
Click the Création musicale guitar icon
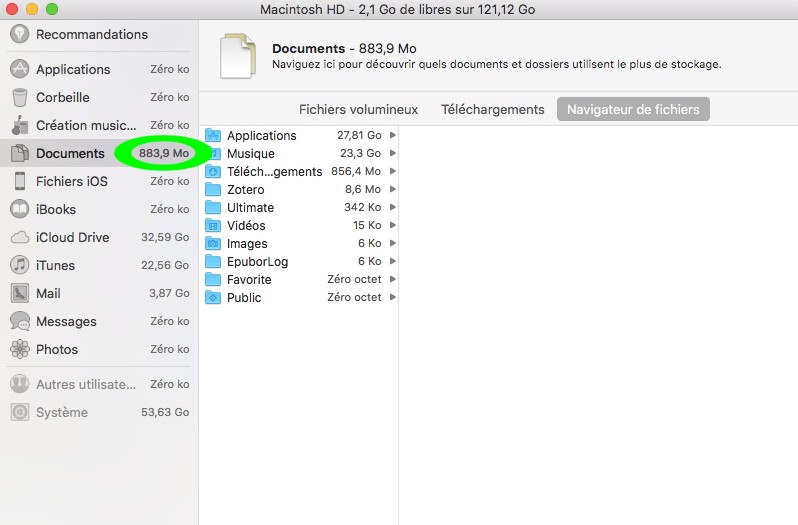(x=19, y=125)
